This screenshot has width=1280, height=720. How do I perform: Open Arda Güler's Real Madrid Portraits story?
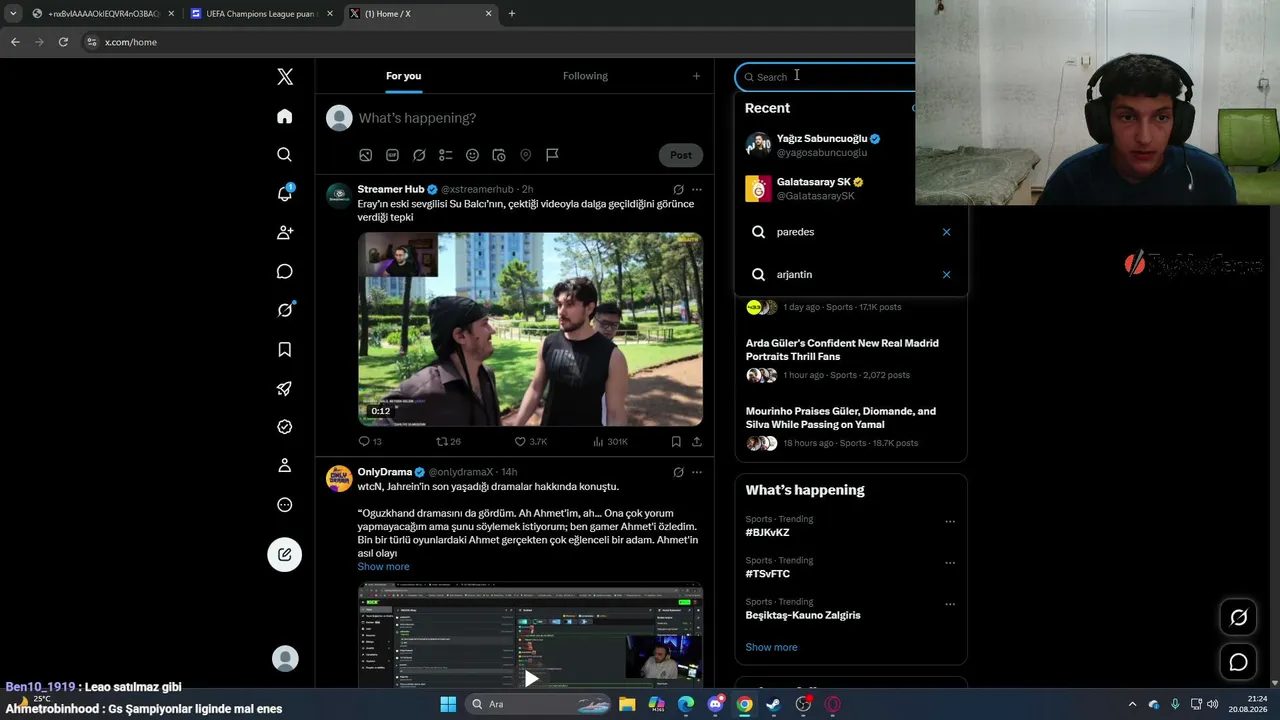851,359
